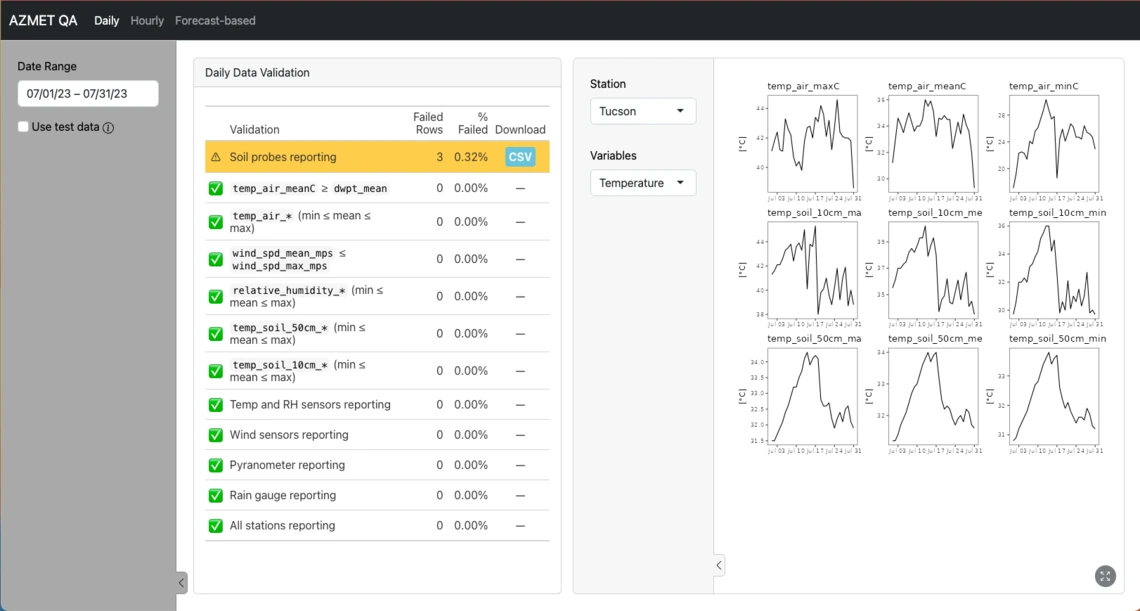Open the Station dropdown showing Tucson
Screen dimensions: 1140x611
point(643,111)
